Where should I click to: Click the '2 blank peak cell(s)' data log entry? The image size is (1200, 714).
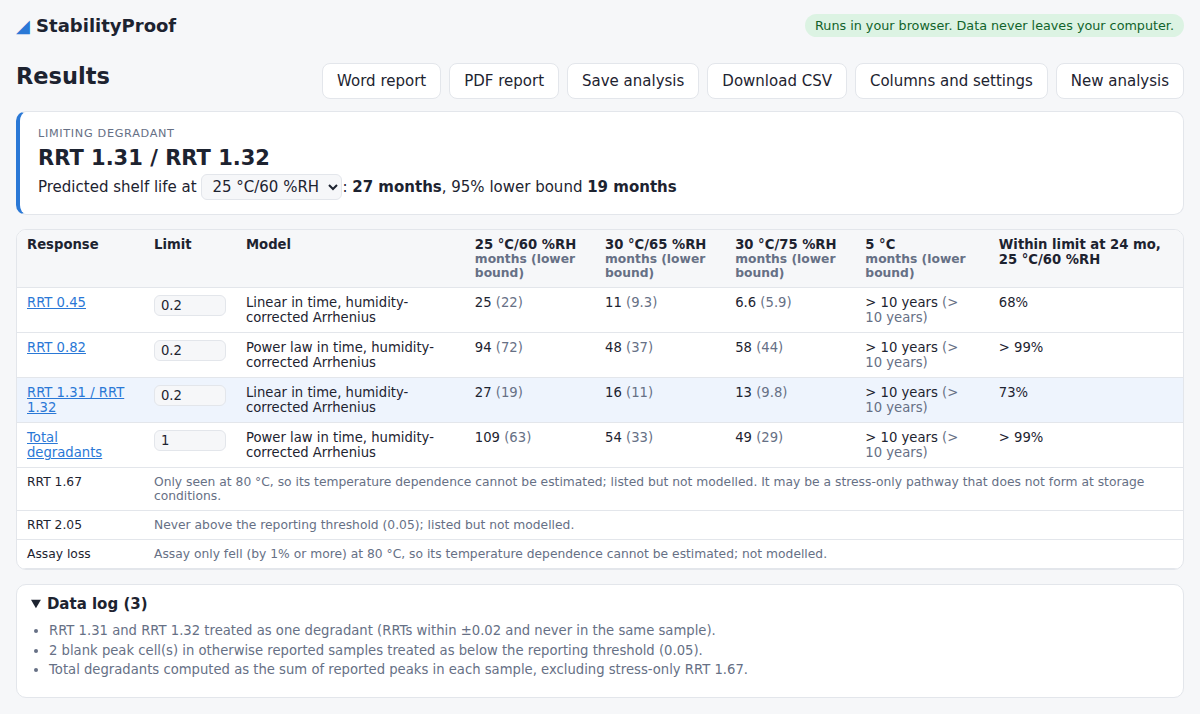point(376,650)
